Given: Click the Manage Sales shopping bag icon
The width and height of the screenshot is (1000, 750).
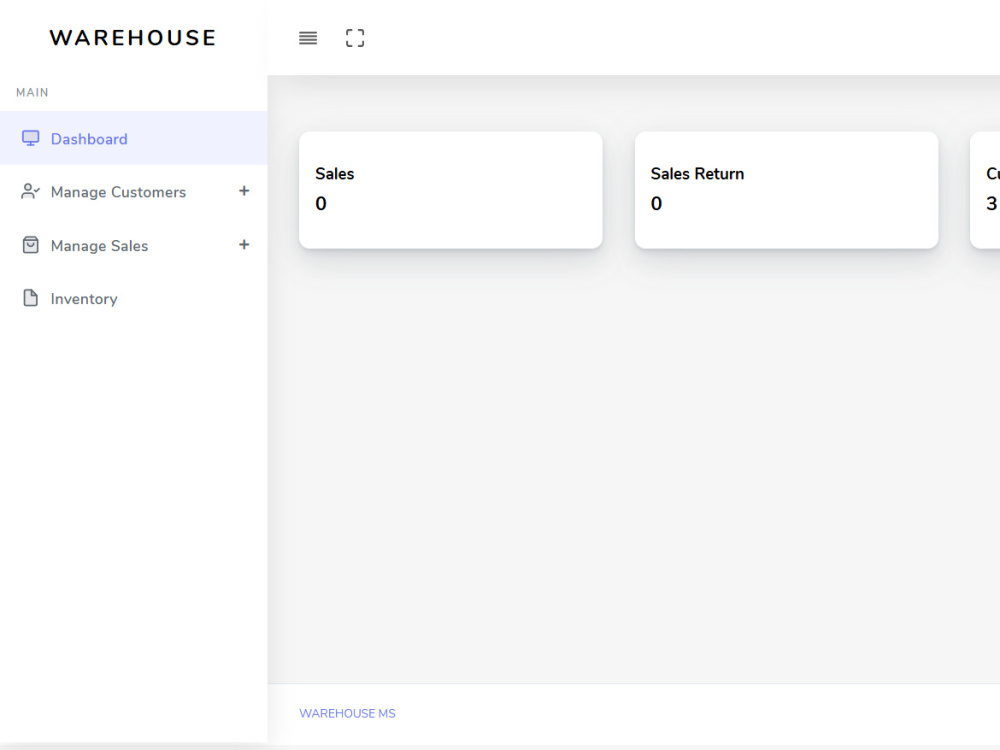Looking at the screenshot, I should (x=30, y=245).
